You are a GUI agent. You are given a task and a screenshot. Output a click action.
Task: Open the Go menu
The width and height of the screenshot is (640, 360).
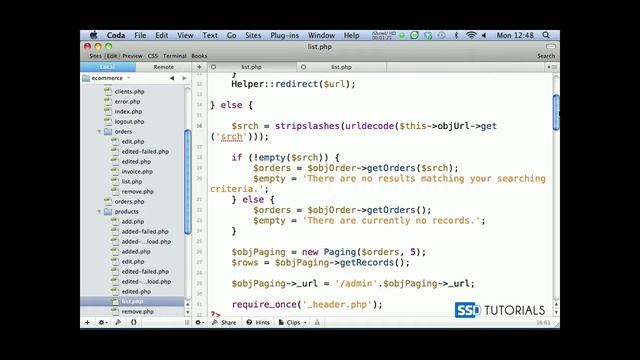coord(231,36)
